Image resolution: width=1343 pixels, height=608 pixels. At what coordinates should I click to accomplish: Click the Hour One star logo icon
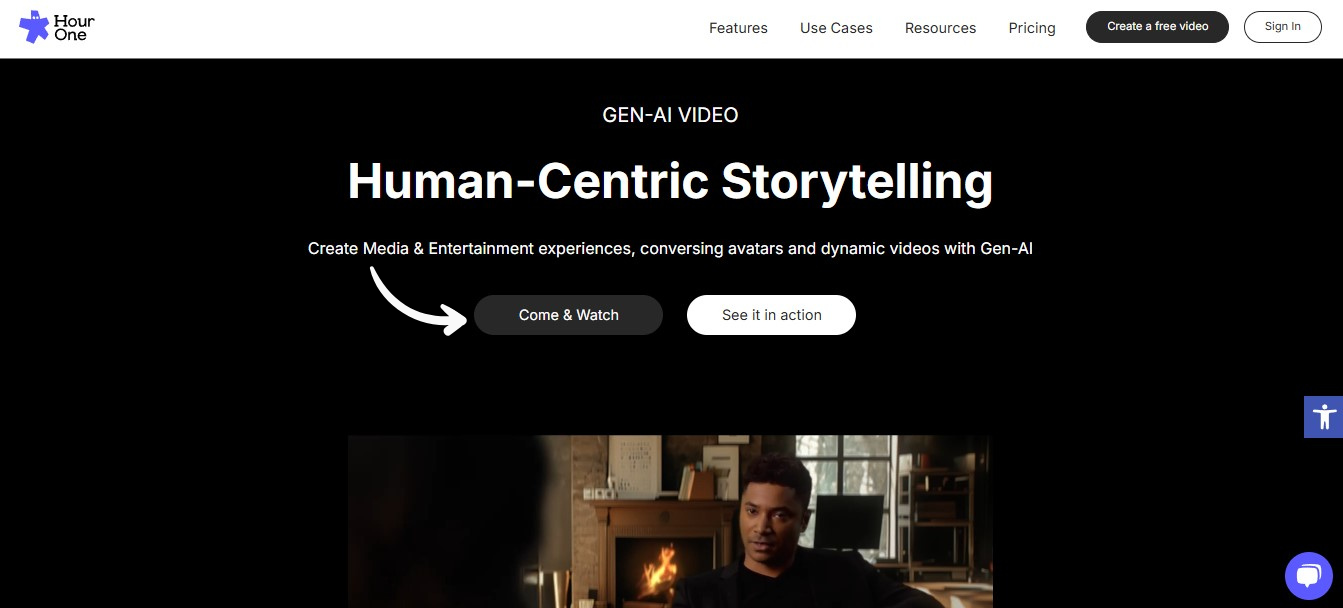pyautogui.click(x=34, y=27)
